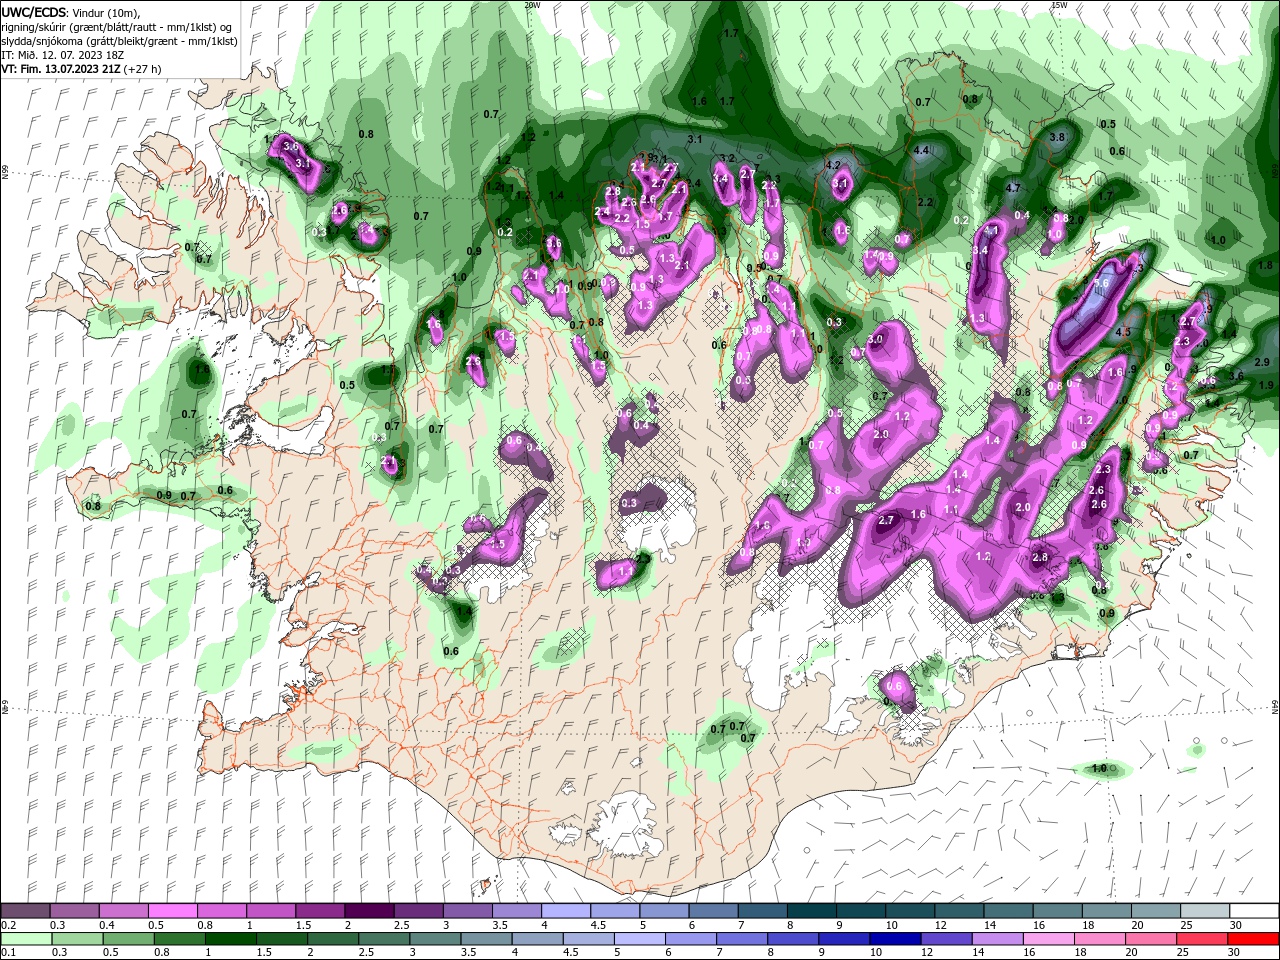Click the 4.2 value on the map

(x=831, y=165)
